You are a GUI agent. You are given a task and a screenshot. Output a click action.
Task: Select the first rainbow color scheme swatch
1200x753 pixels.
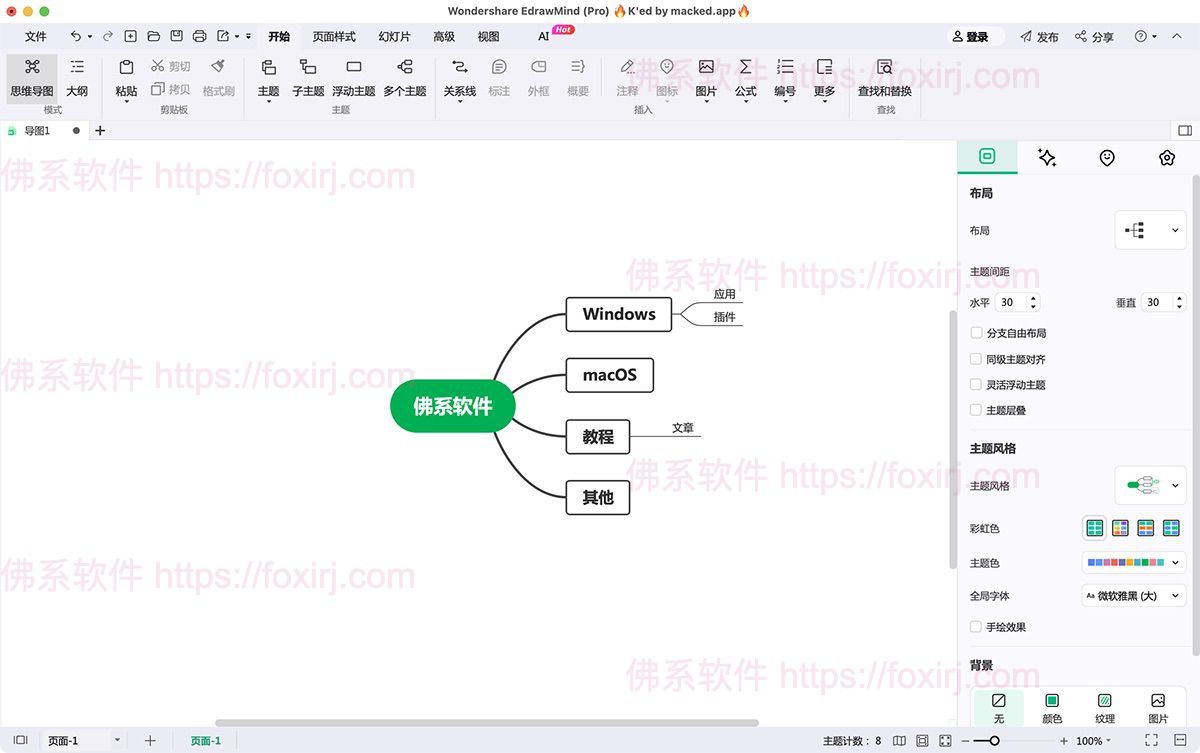(1094, 527)
